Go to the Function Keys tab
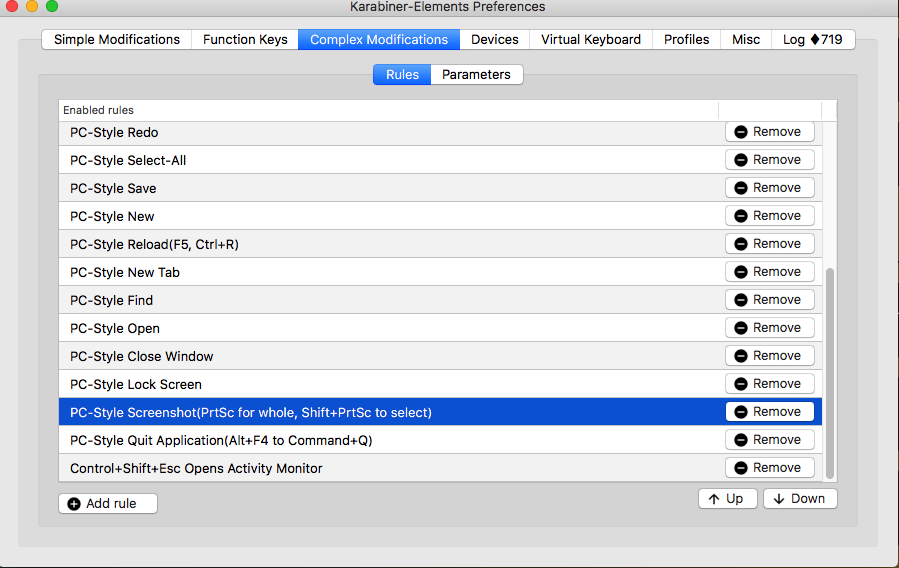The image size is (899, 568). pos(245,40)
